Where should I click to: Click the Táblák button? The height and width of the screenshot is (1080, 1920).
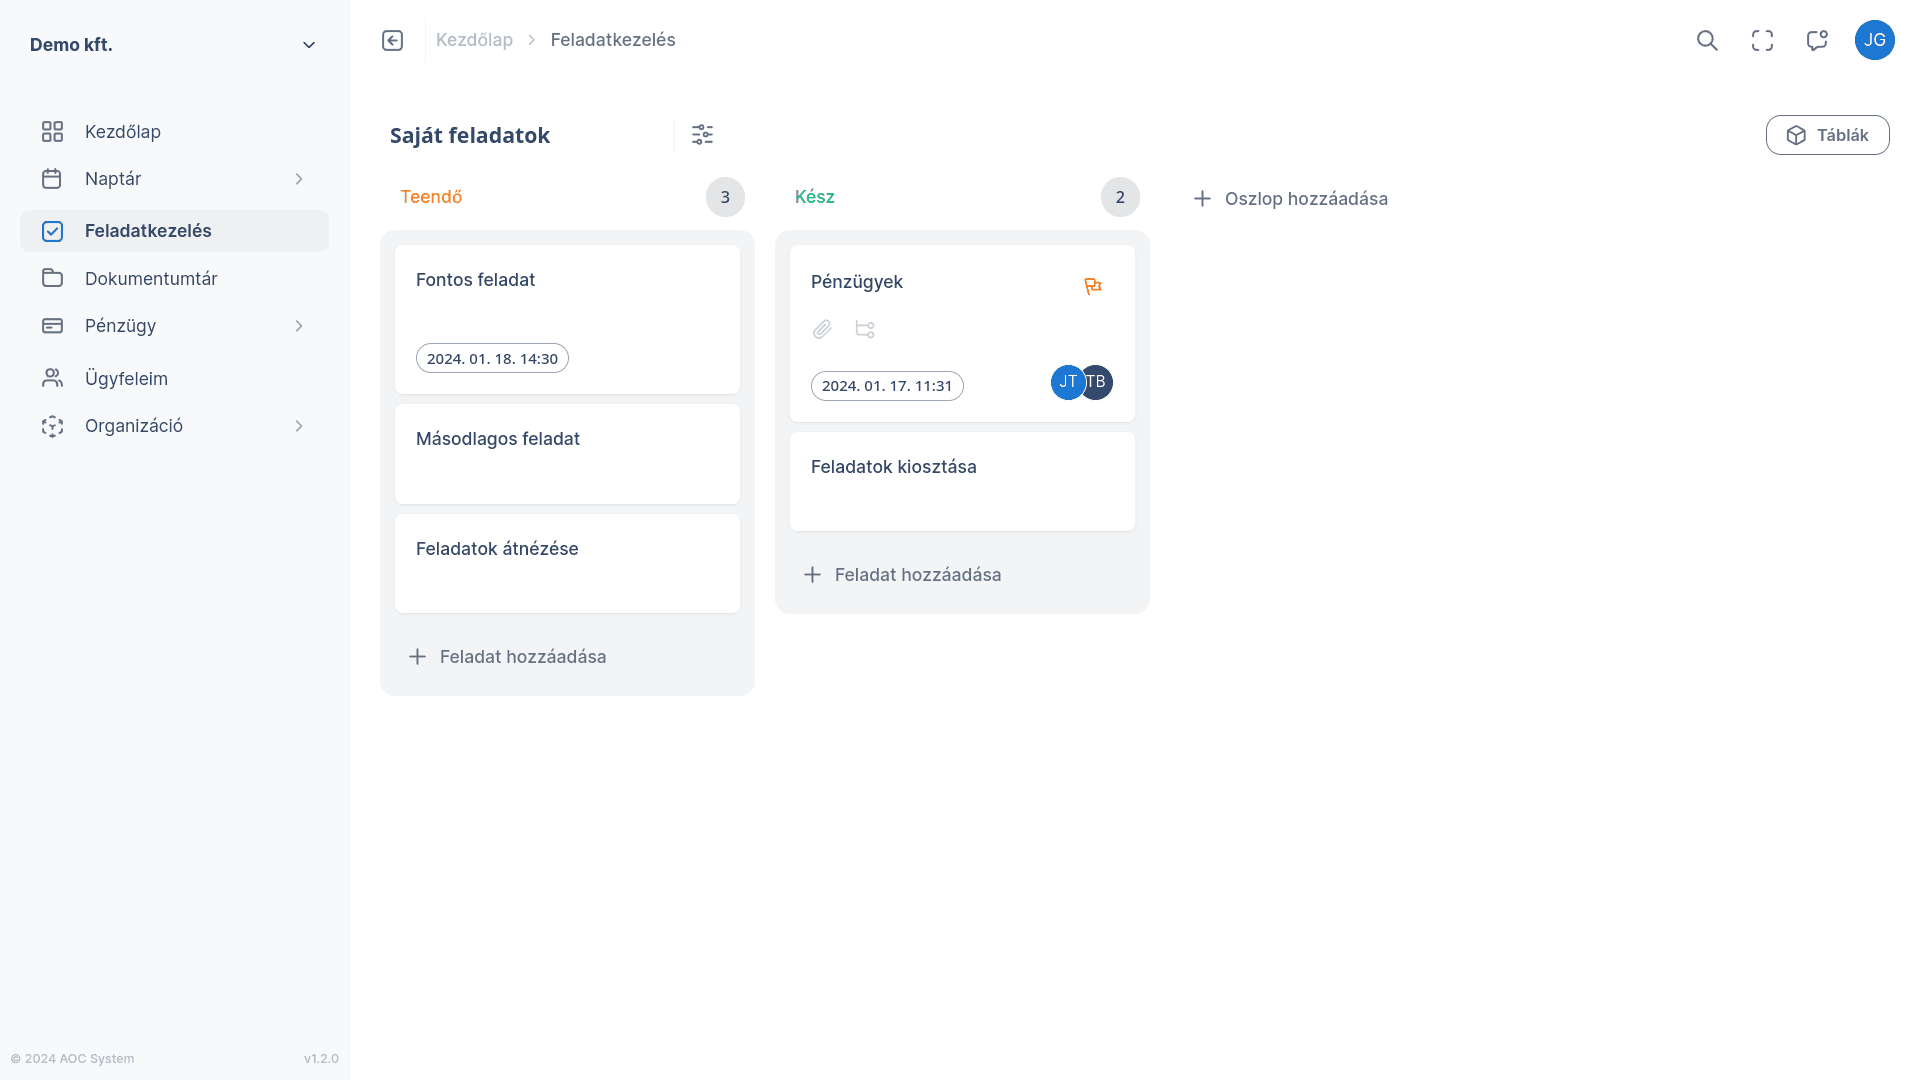(1827, 134)
